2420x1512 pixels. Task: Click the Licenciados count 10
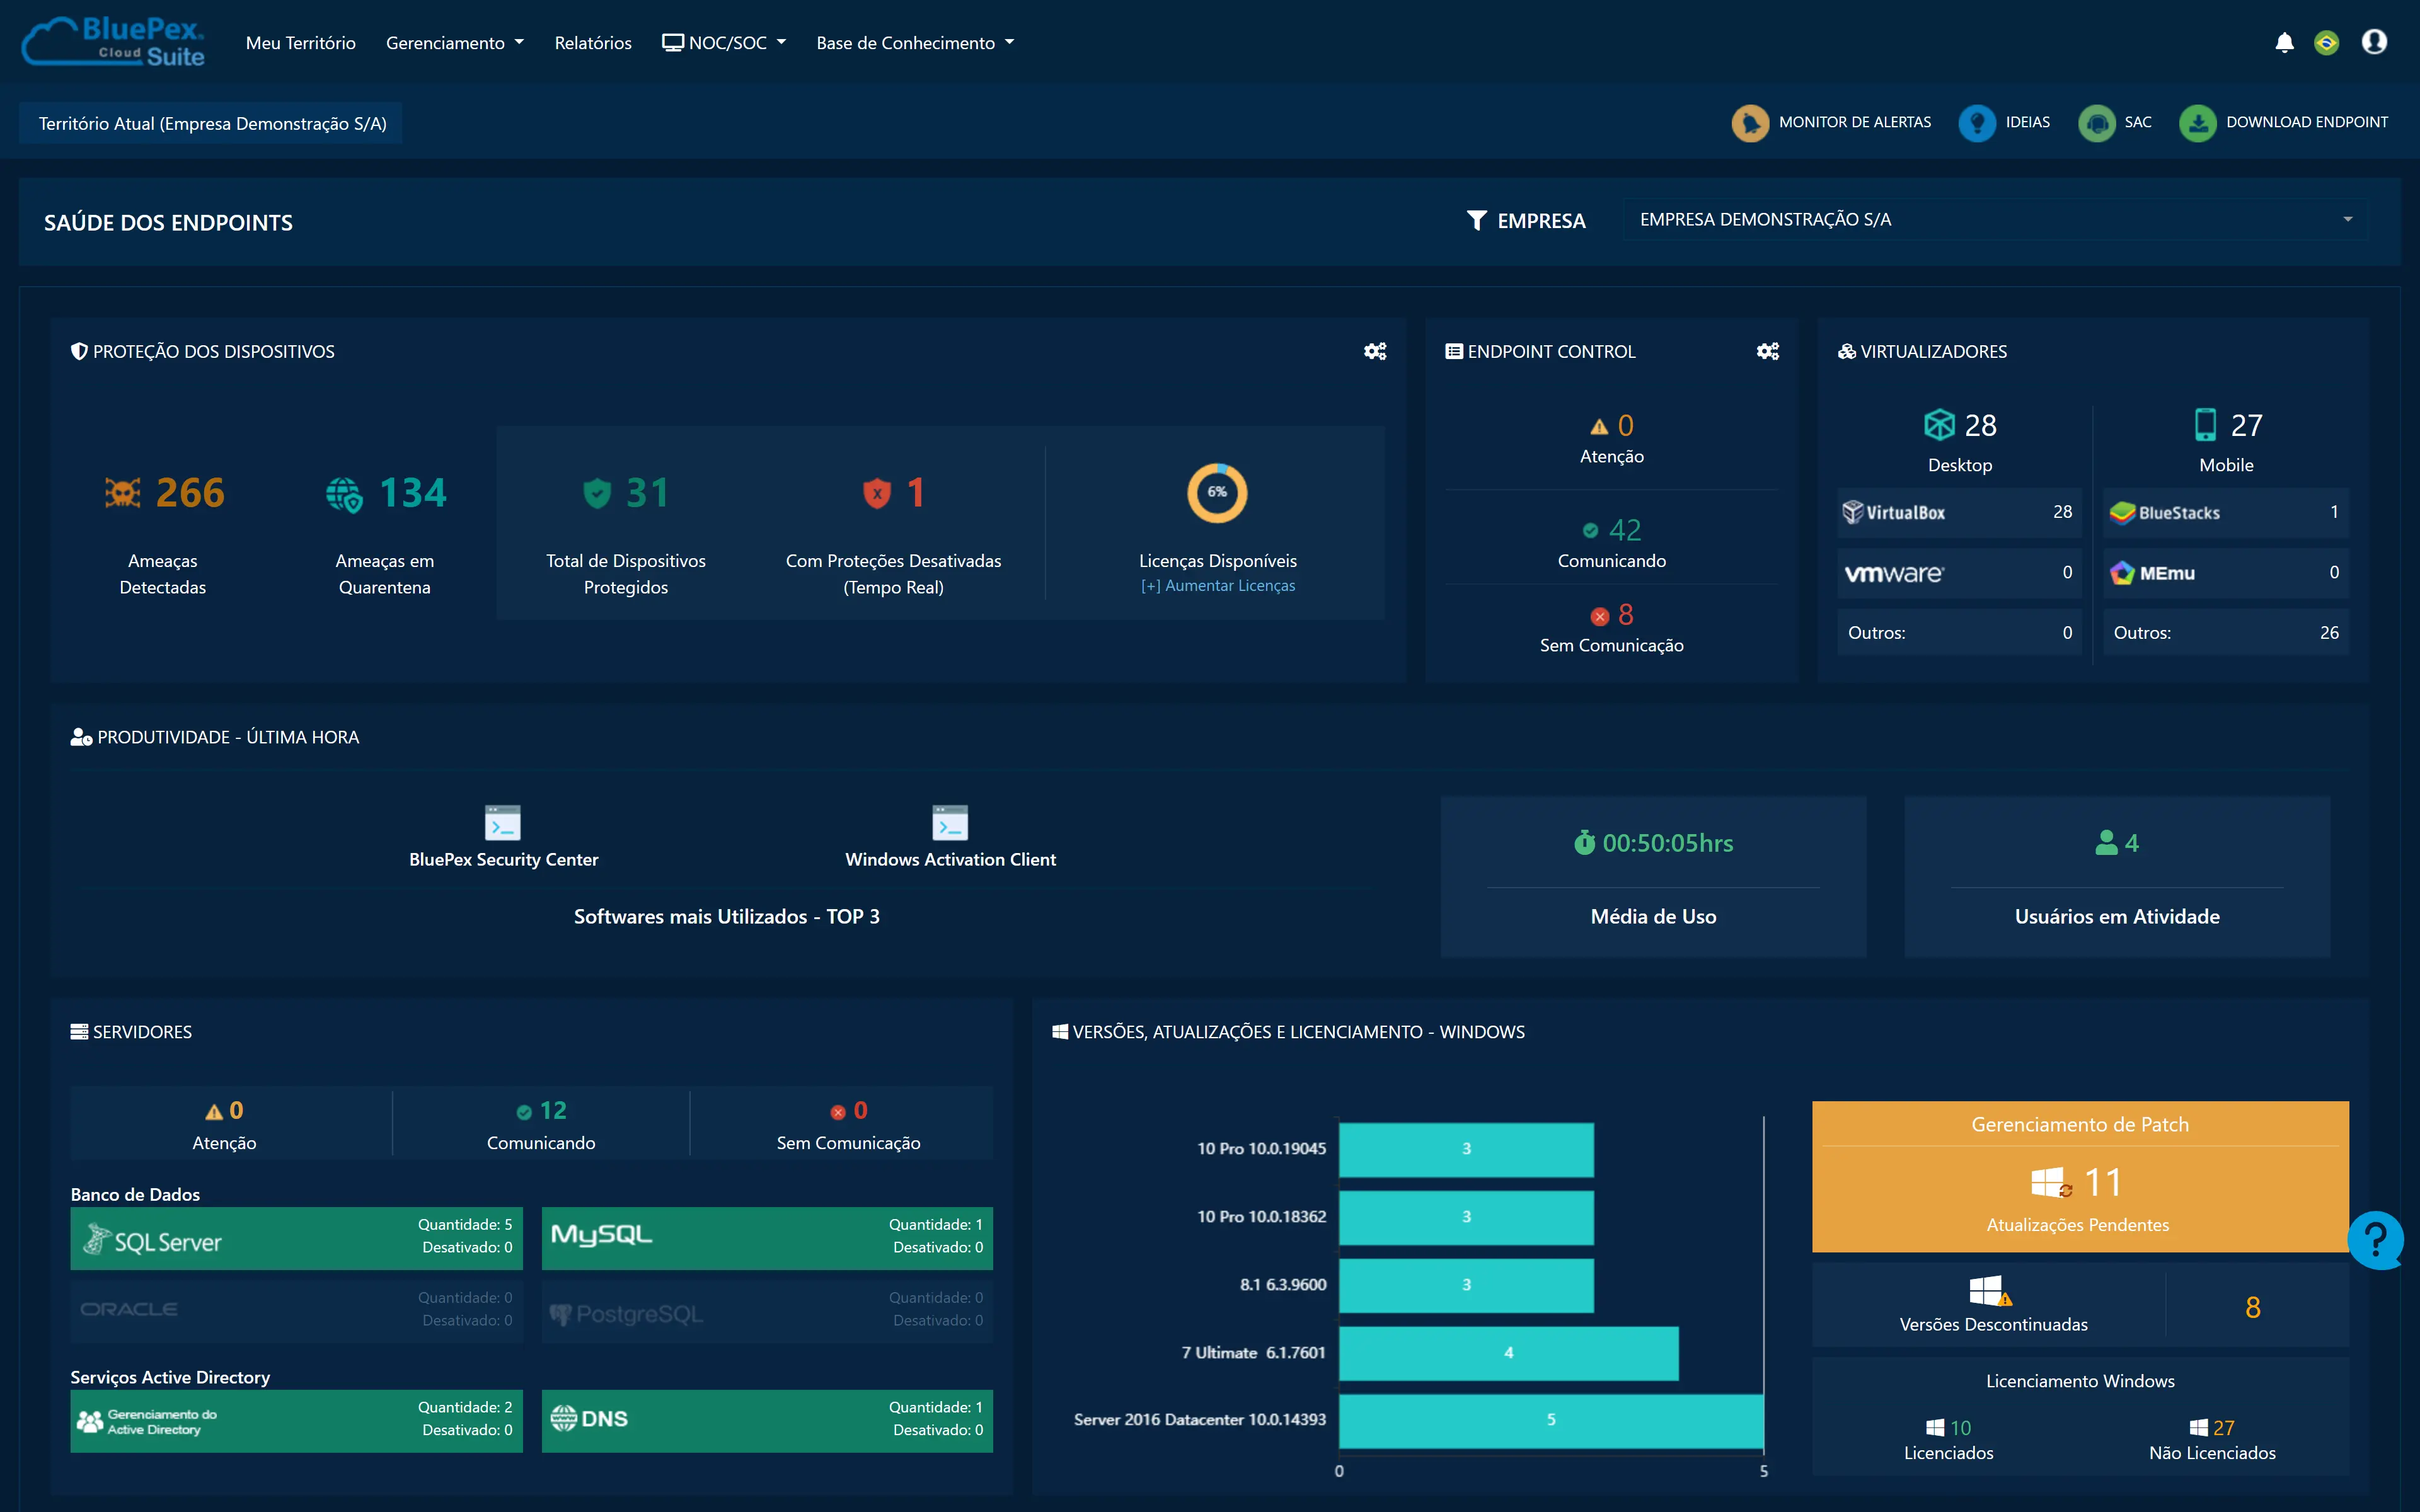[1961, 1428]
